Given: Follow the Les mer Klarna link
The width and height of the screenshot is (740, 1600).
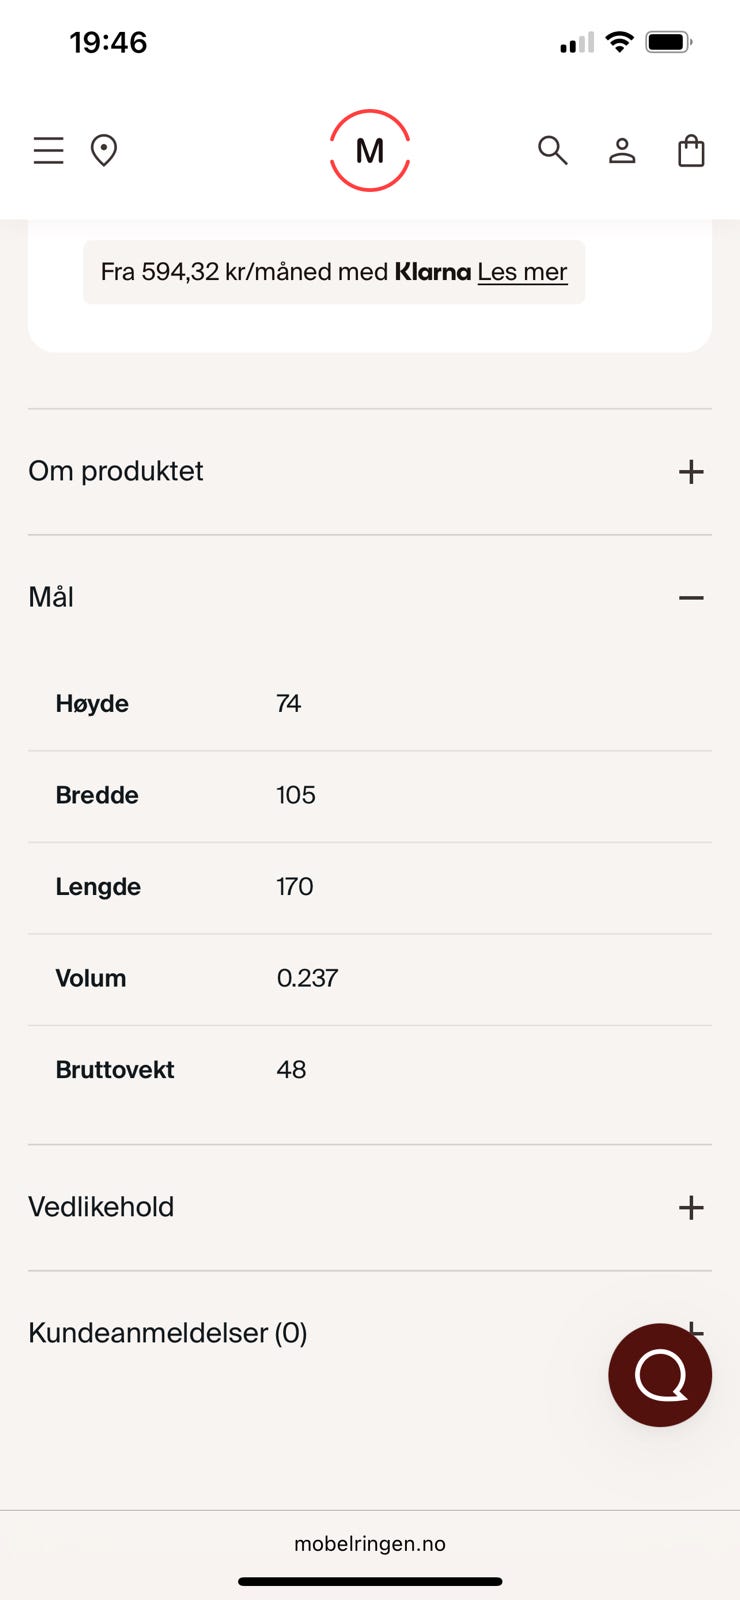Looking at the screenshot, I should 522,272.
